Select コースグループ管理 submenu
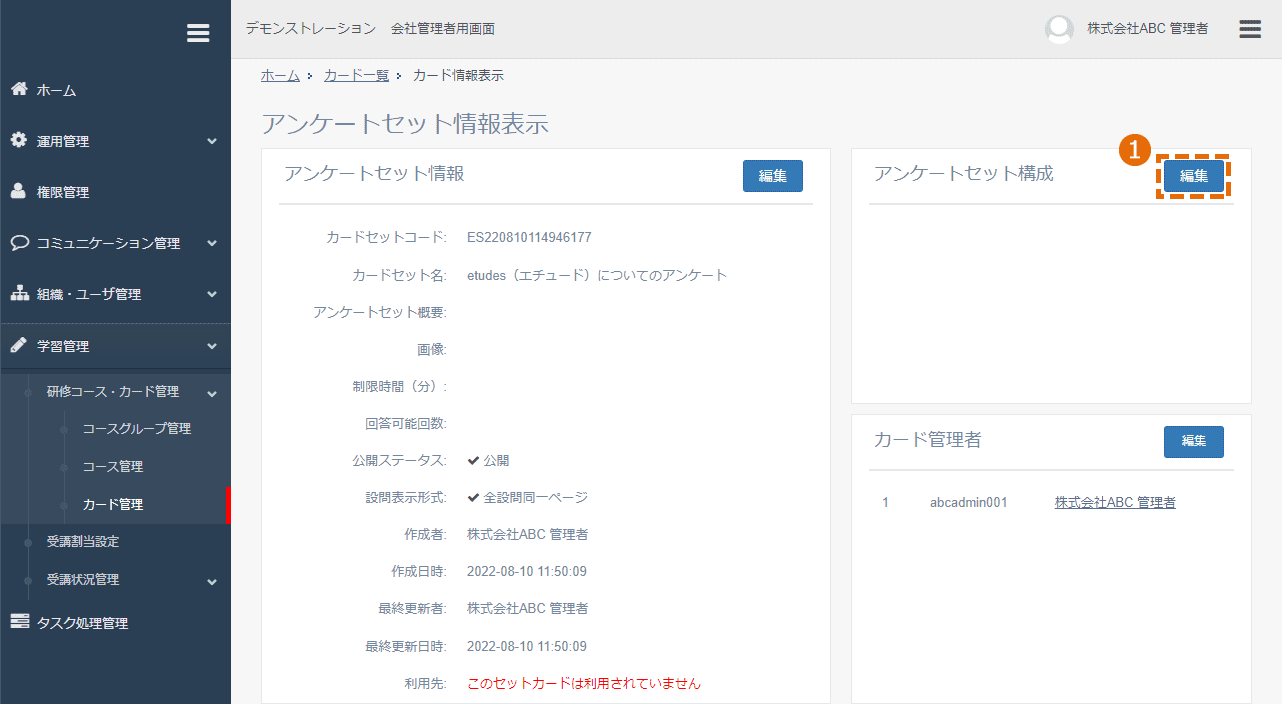Viewport: 1282px width, 704px height. point(137,428)
